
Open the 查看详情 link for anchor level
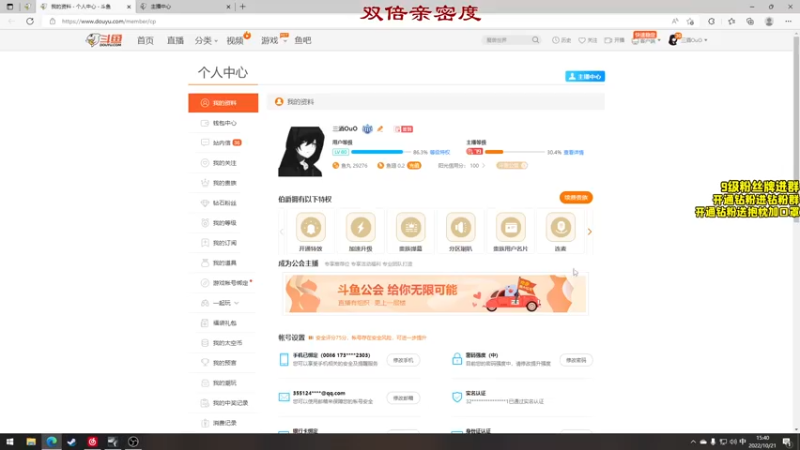[x=573, y=153]
